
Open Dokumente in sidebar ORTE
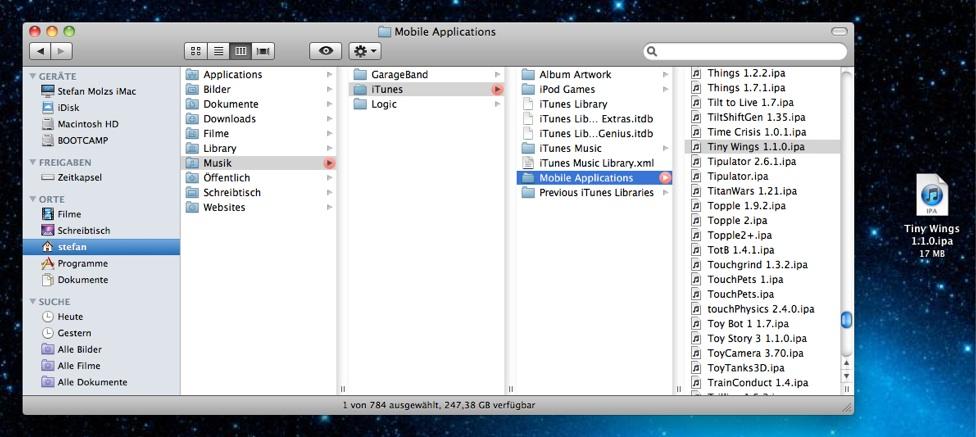101,280
